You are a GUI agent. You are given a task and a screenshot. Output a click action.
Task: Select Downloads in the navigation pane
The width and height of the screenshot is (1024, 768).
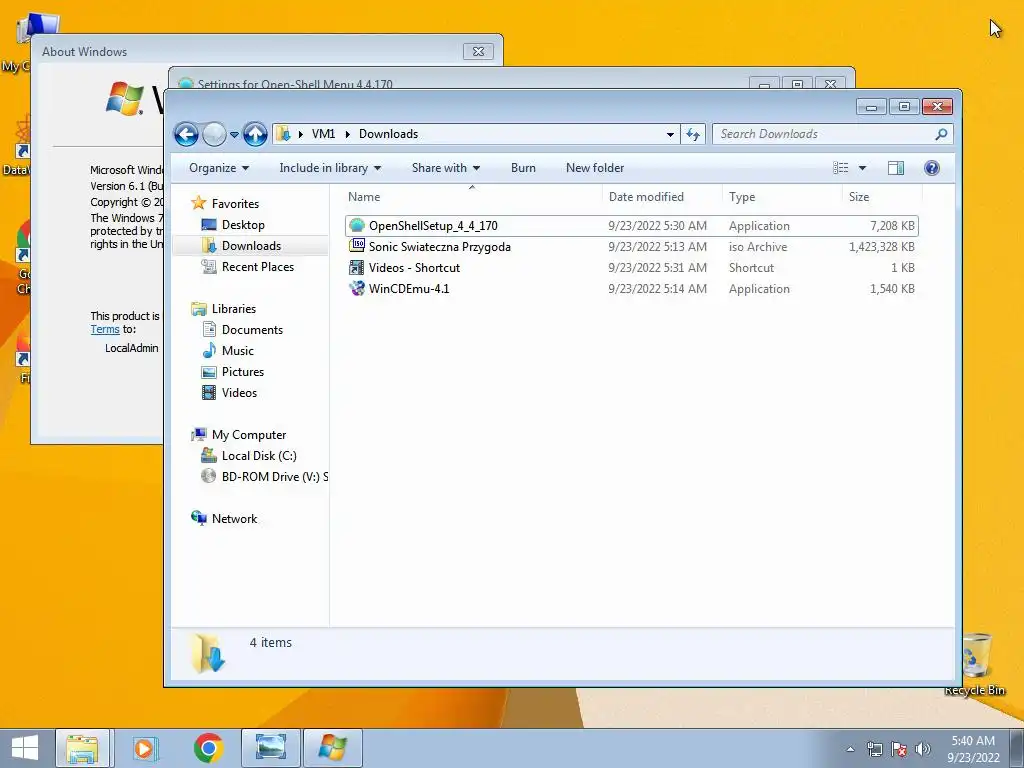(251, 246)
